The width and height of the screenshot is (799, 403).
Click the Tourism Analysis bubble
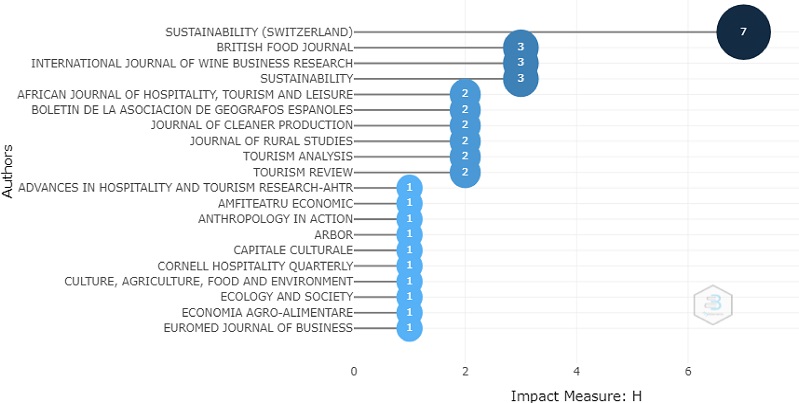click(465, 156)
